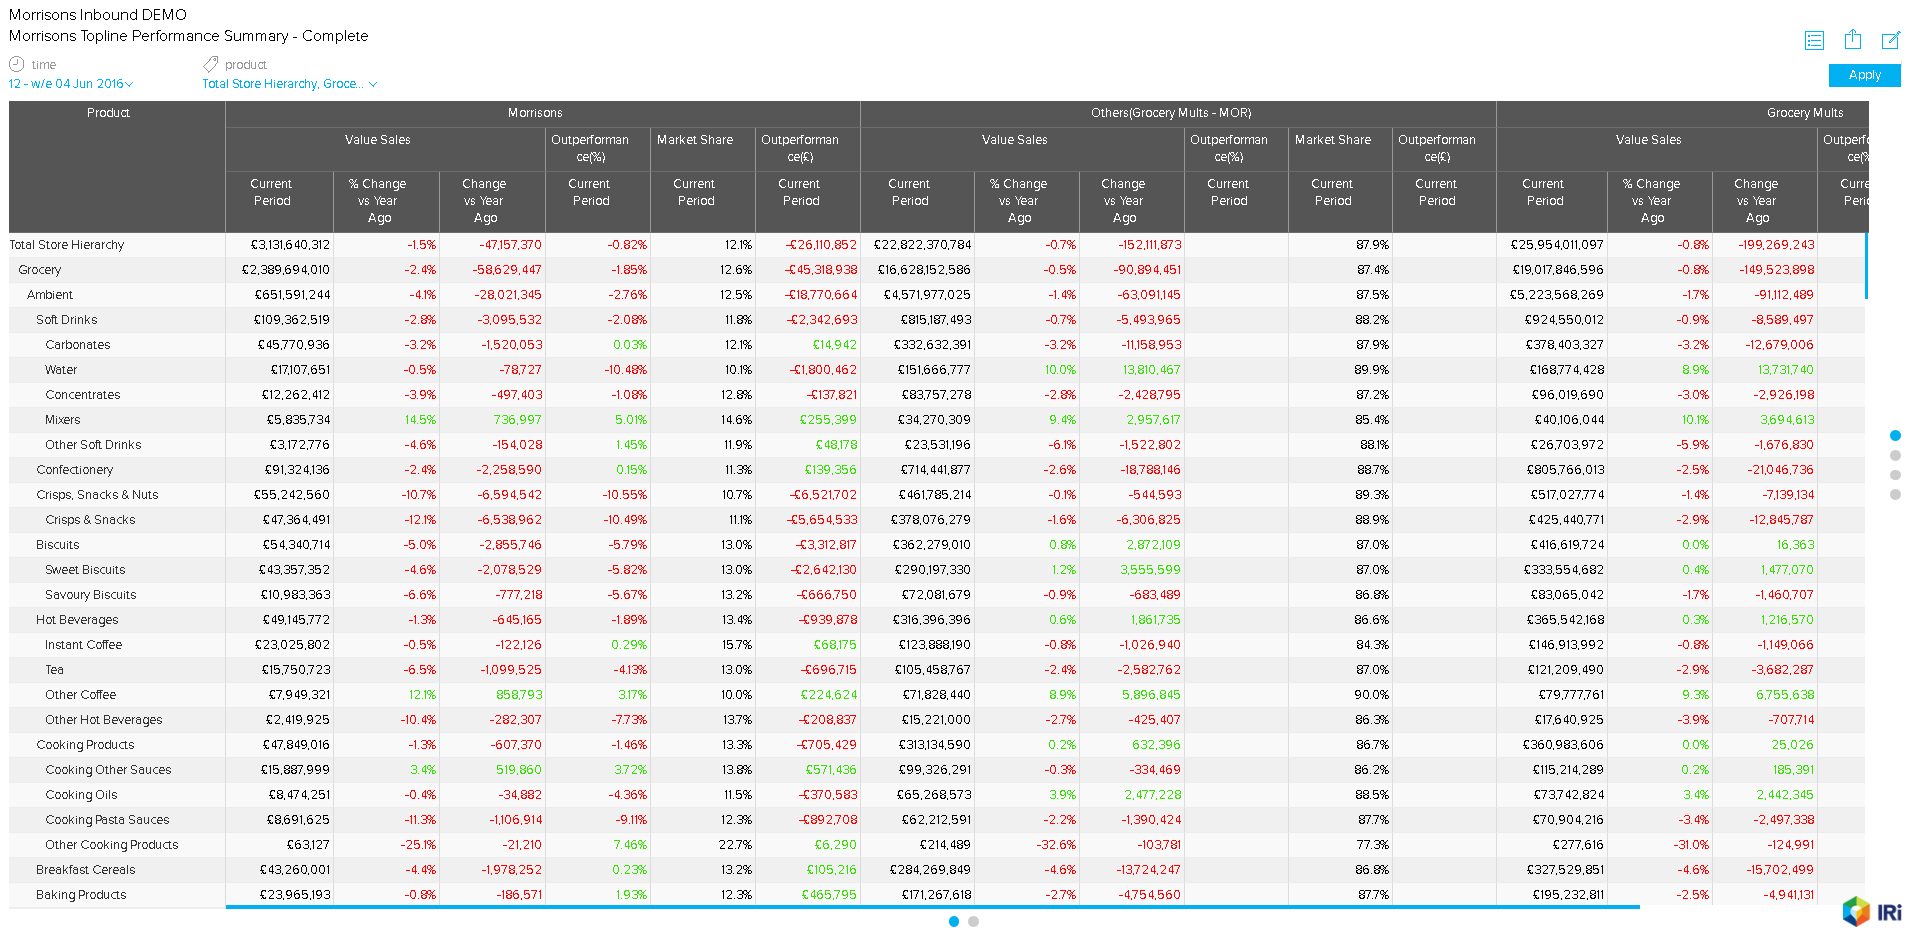Select the Soft Drinks row
The image size is (1907, 931).
(x=937, y=320)
